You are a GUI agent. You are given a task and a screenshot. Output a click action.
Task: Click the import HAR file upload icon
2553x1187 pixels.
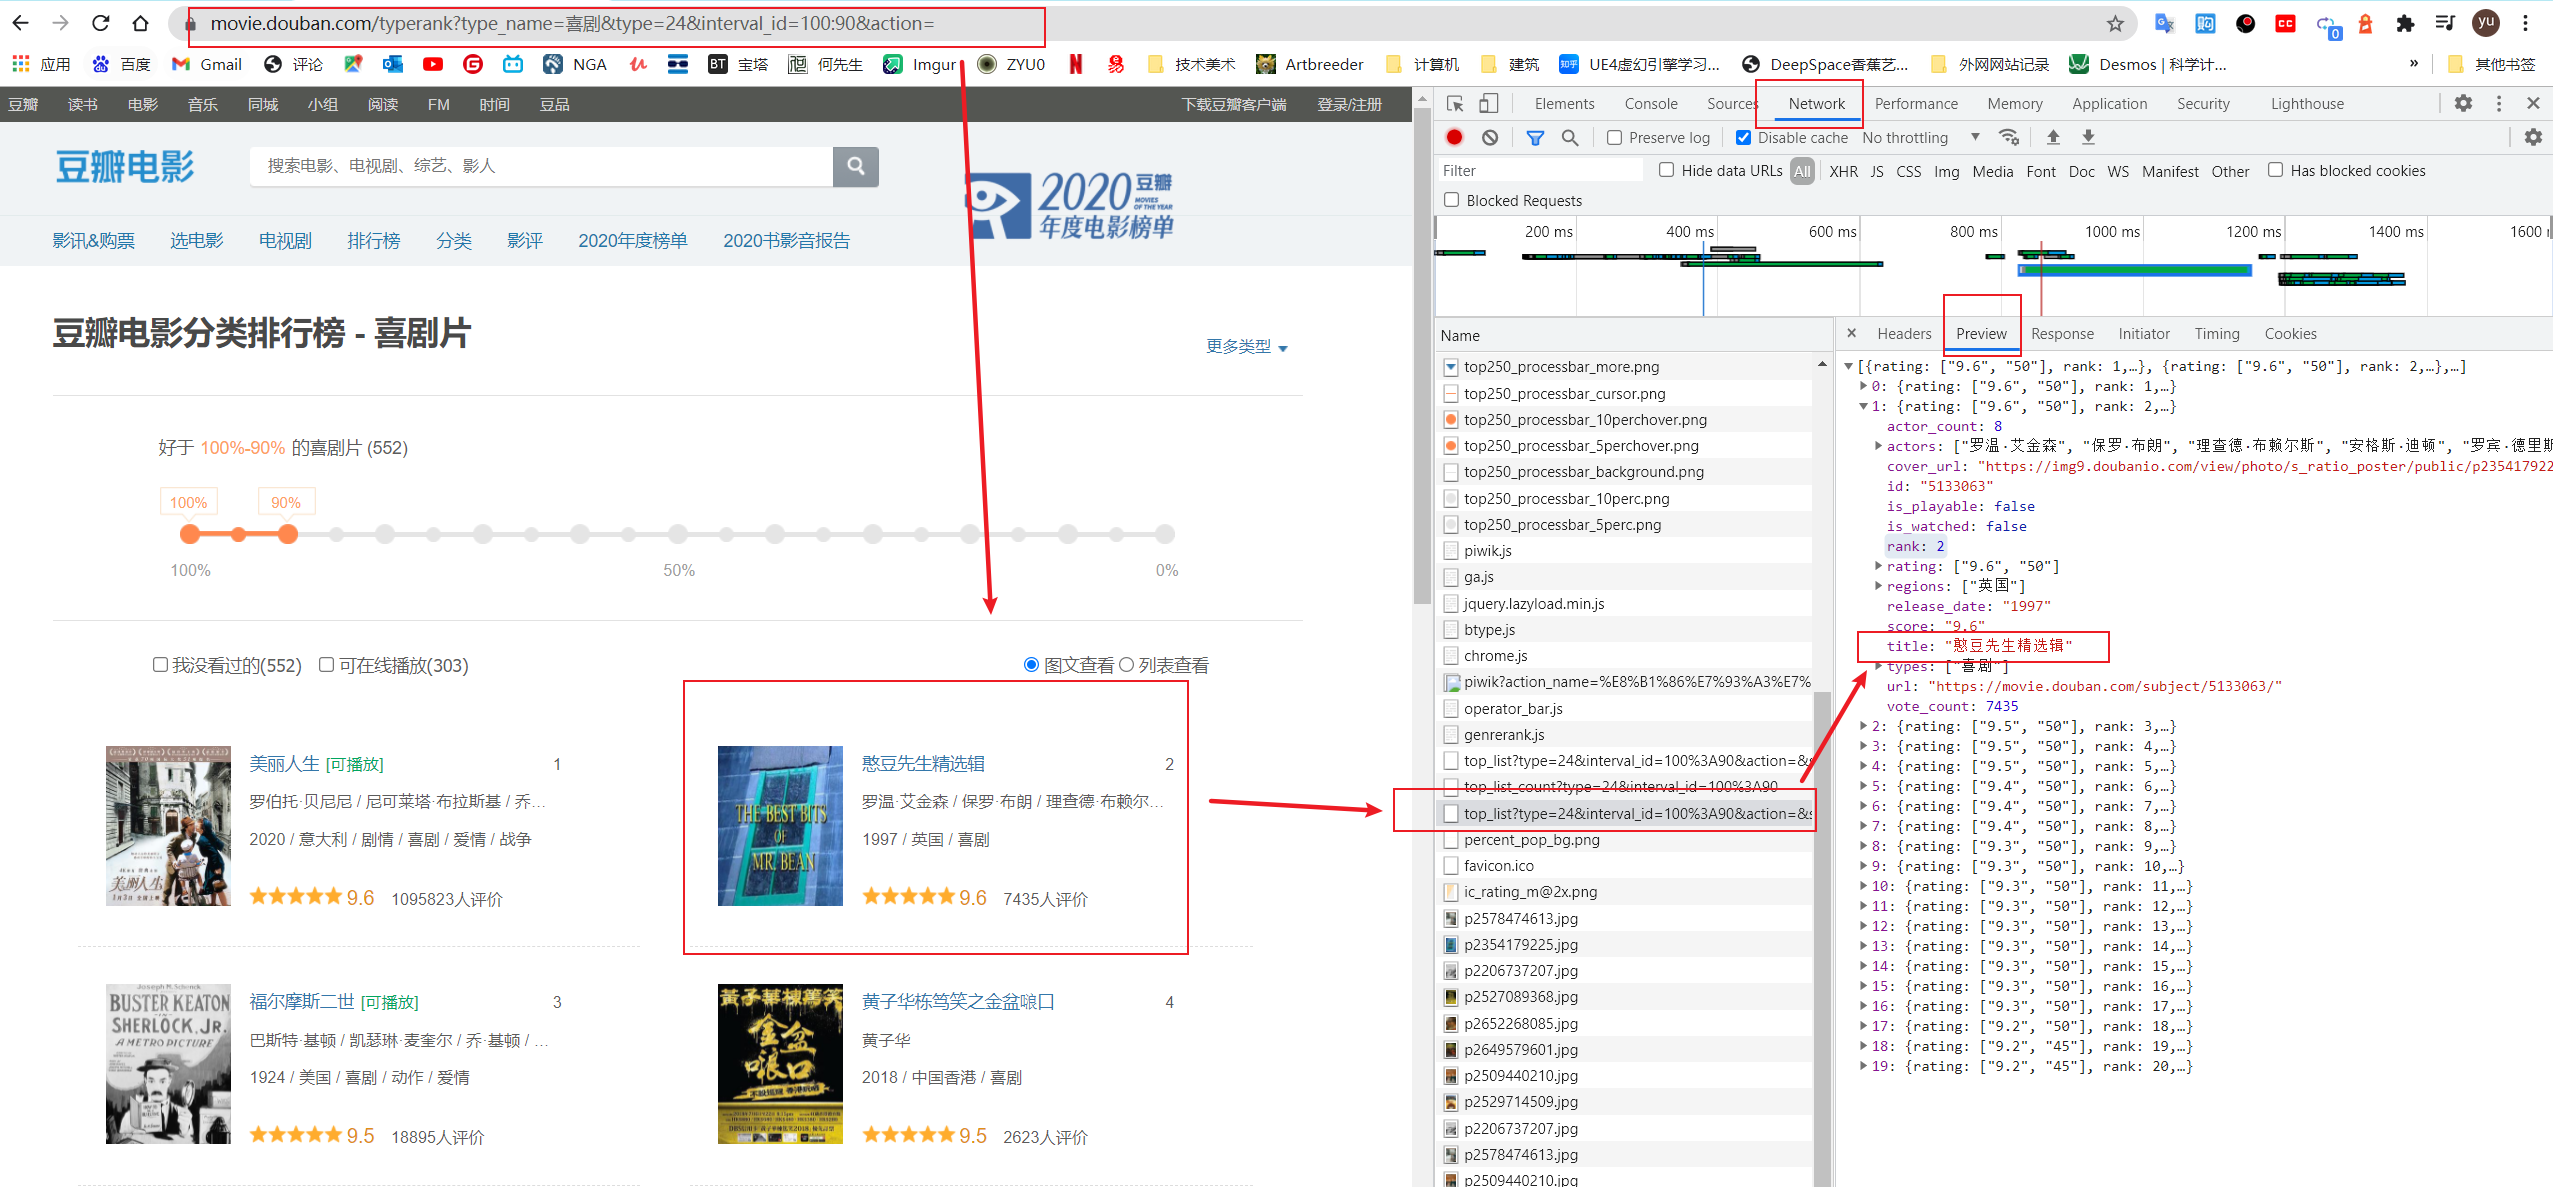[2053, 137]
